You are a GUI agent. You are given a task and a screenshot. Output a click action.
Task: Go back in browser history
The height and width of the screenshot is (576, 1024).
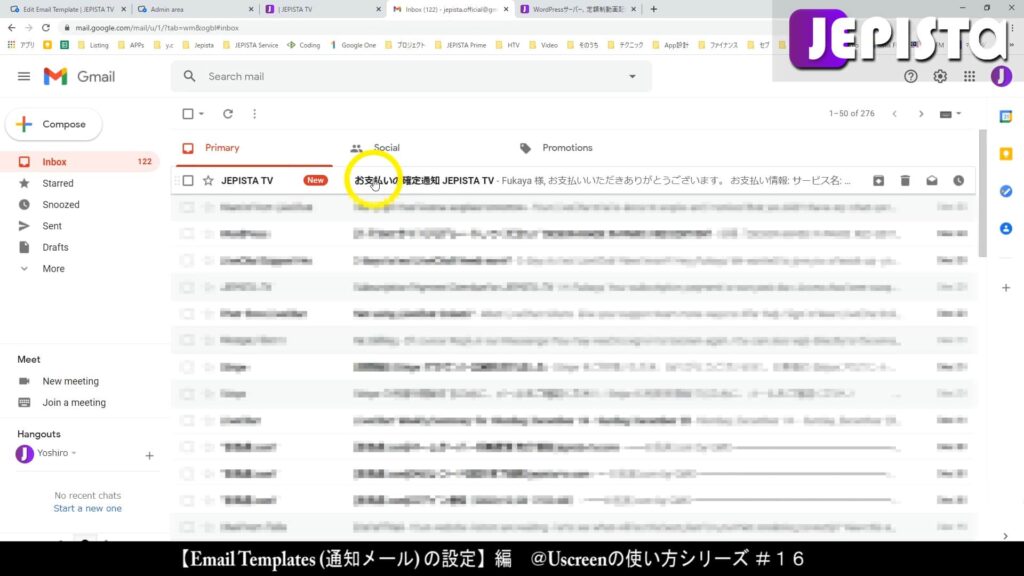pos(11,28)
